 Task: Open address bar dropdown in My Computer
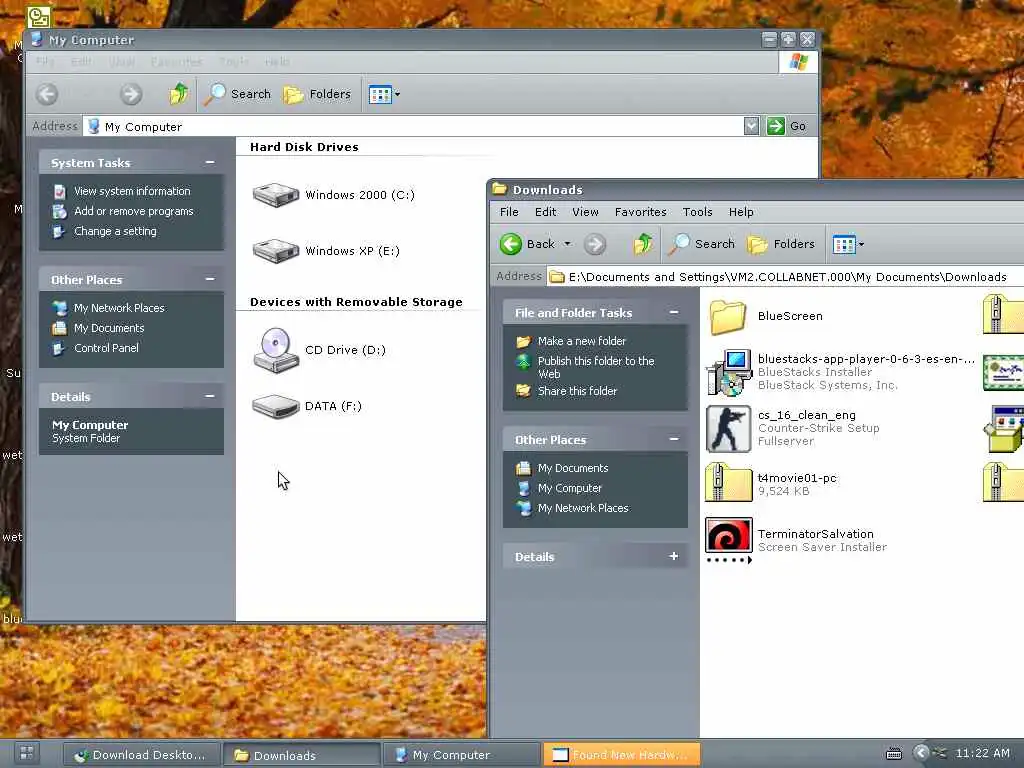point(751,126)
